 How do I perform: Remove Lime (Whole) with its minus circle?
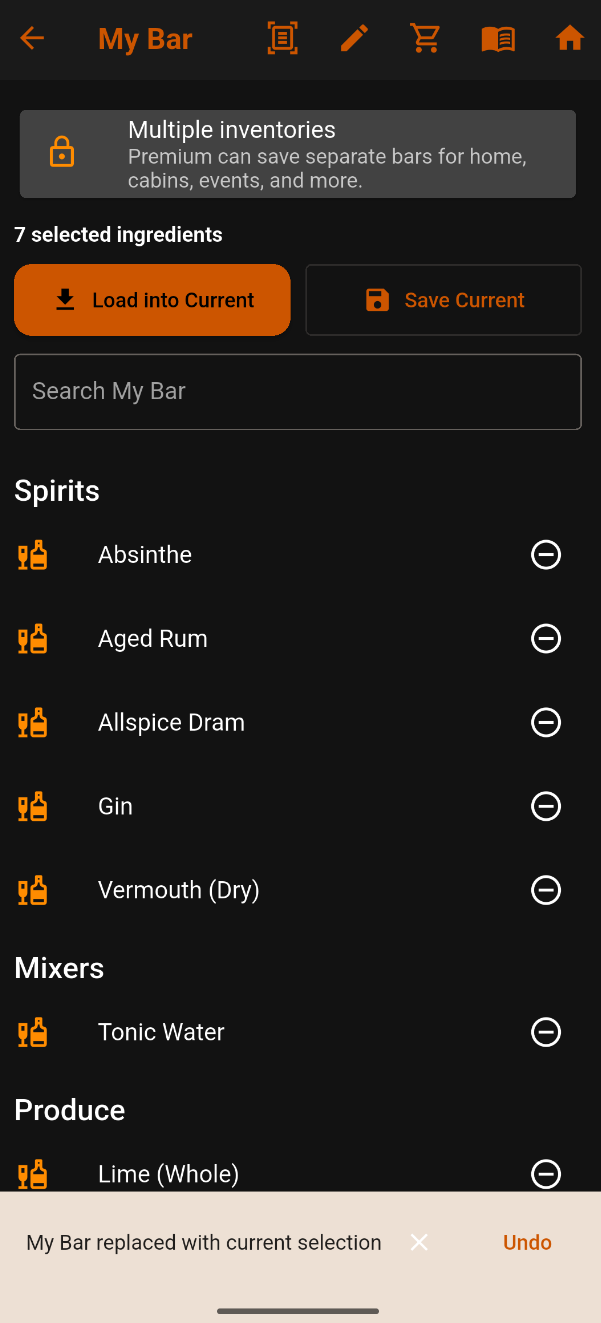tap(546, 1174)
